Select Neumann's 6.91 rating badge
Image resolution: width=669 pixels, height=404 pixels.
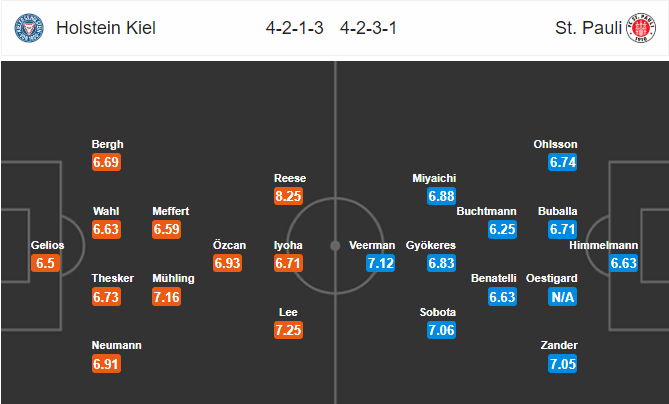click(x=106, y=364)
